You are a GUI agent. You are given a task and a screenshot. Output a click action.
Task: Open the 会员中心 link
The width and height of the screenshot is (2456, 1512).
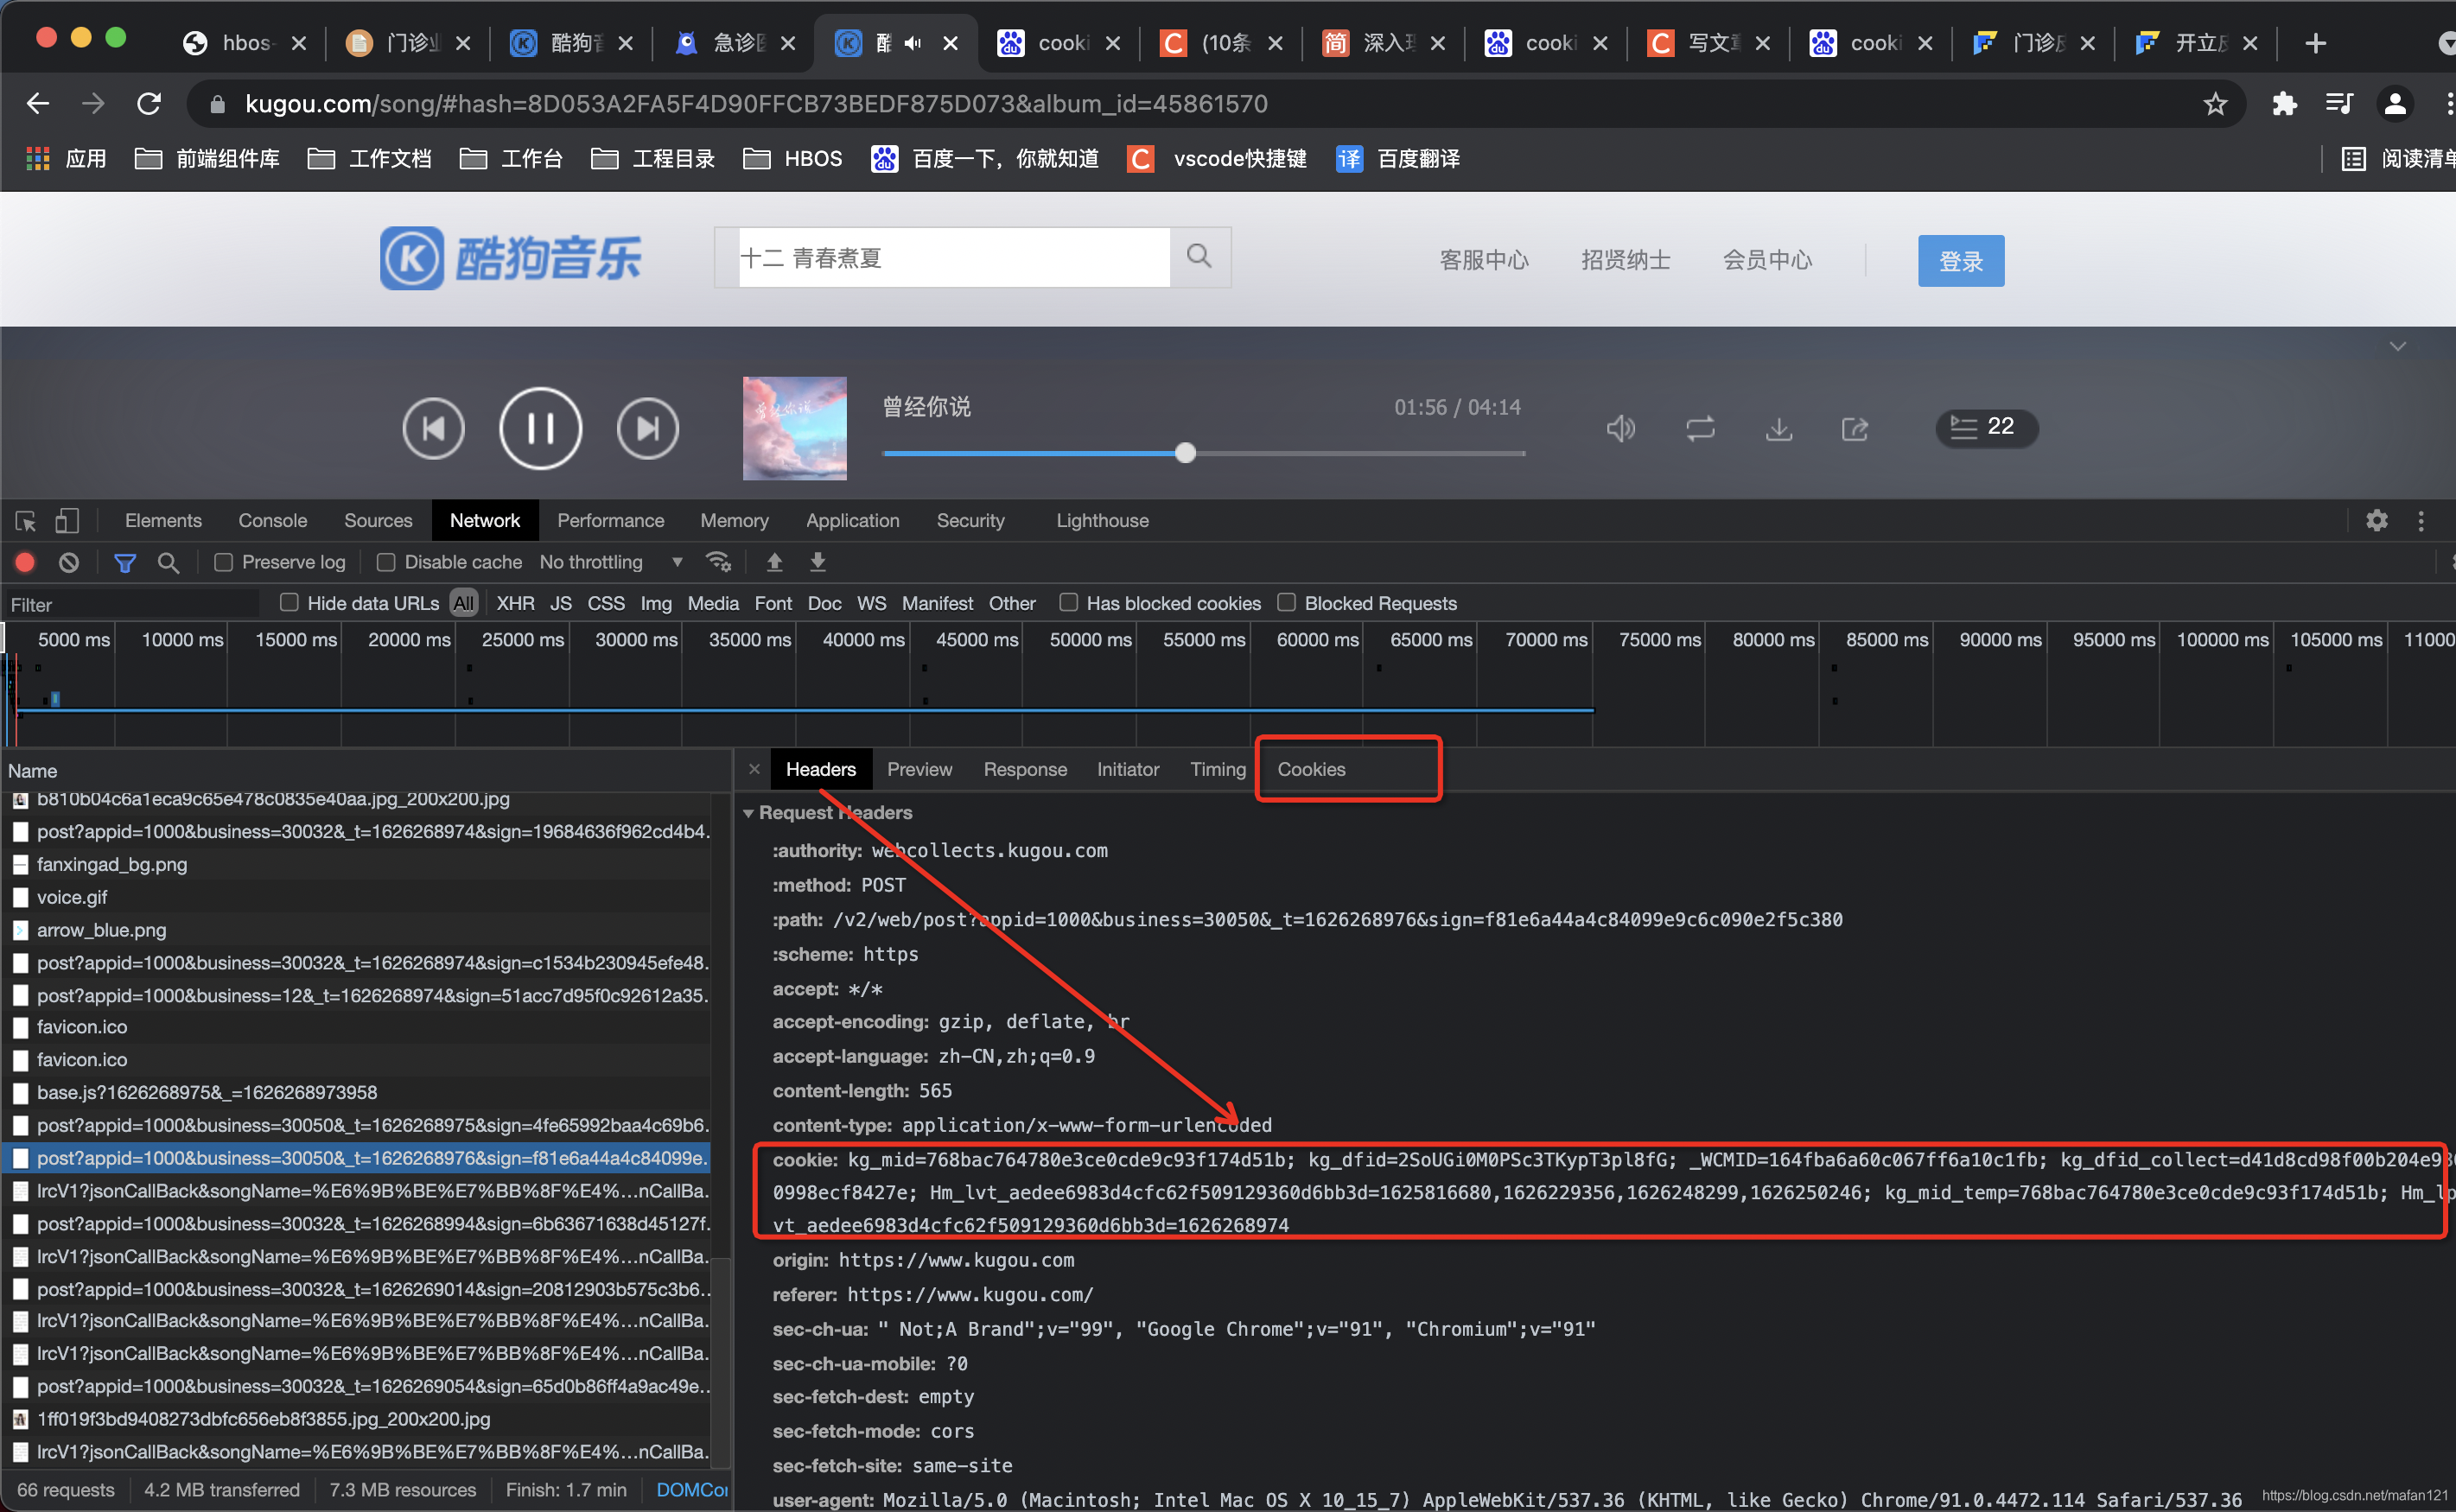click(x=1767, y=261)
